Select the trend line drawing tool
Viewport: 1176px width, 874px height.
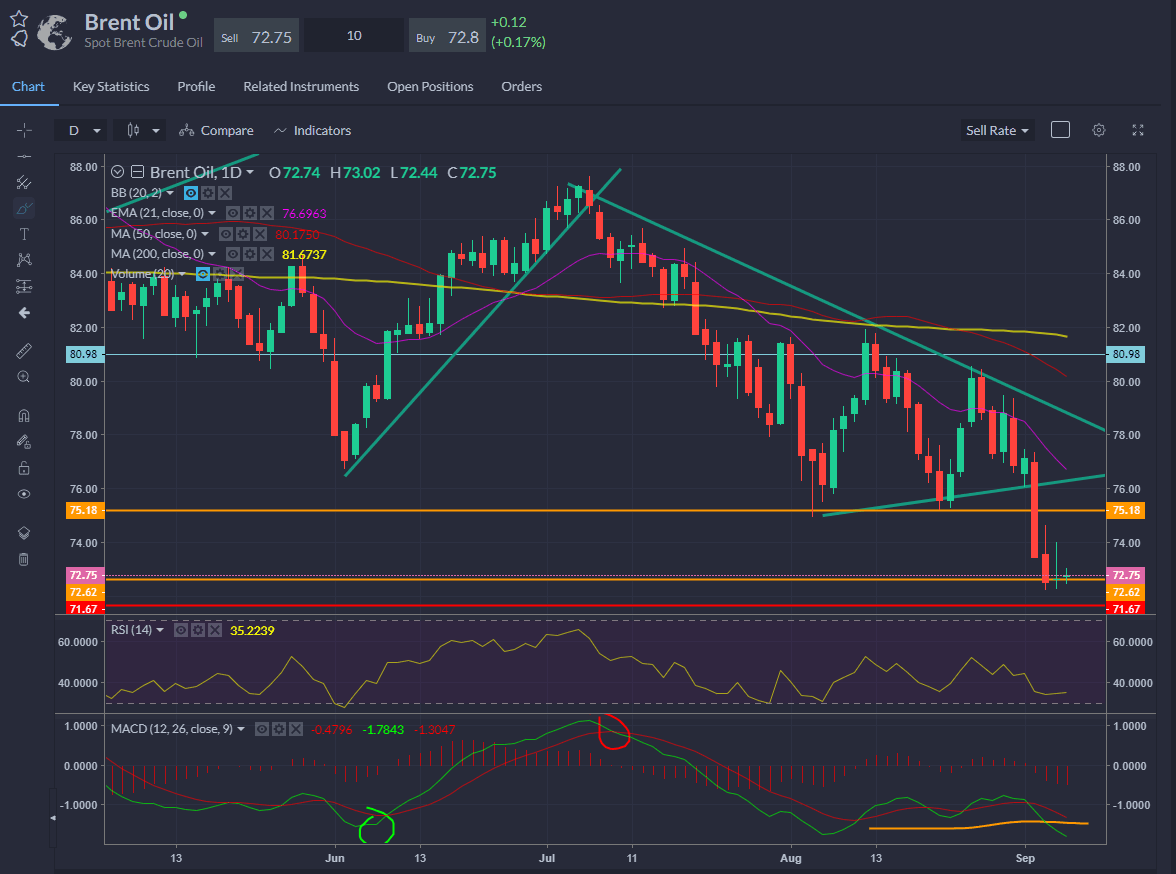(24, 156)
